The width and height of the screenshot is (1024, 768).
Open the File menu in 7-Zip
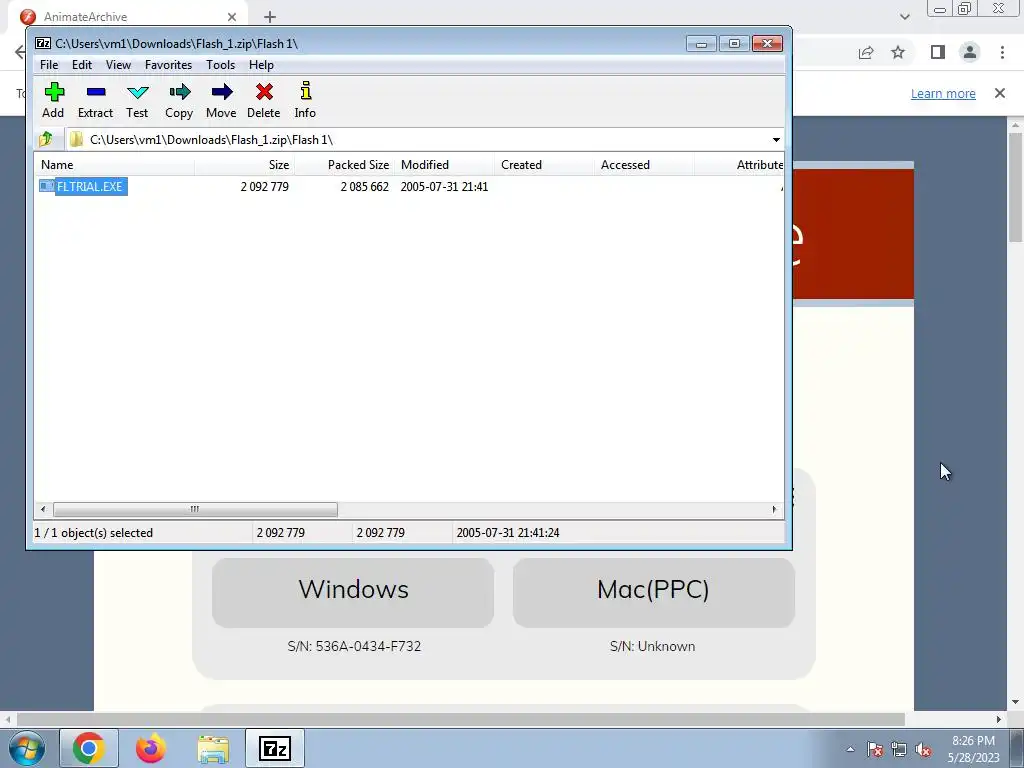(x=49, y=65)
